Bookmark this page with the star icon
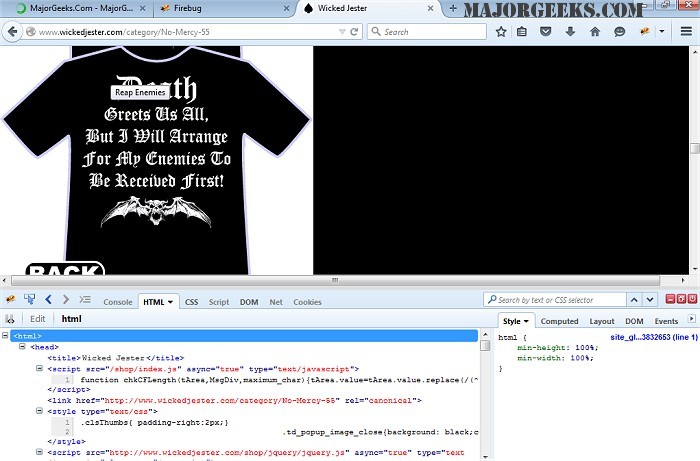Screen dimensions: 700x461 coord(501,32)
